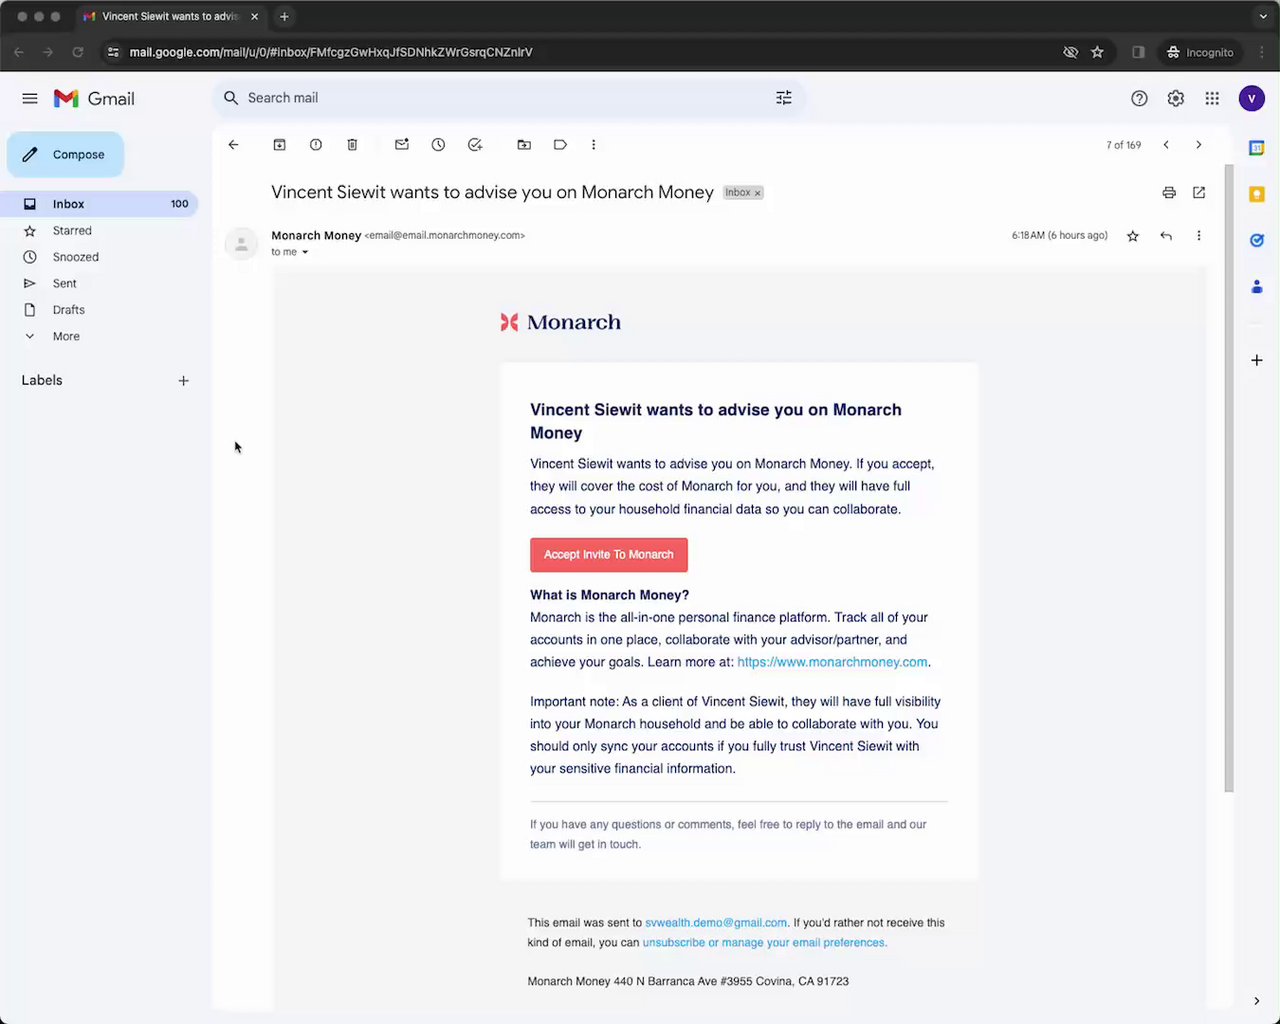Image resolution: width=1280 pixels, height=1024 pixels.
Task: Create a new label plus
Action: (x=183, y=381)
